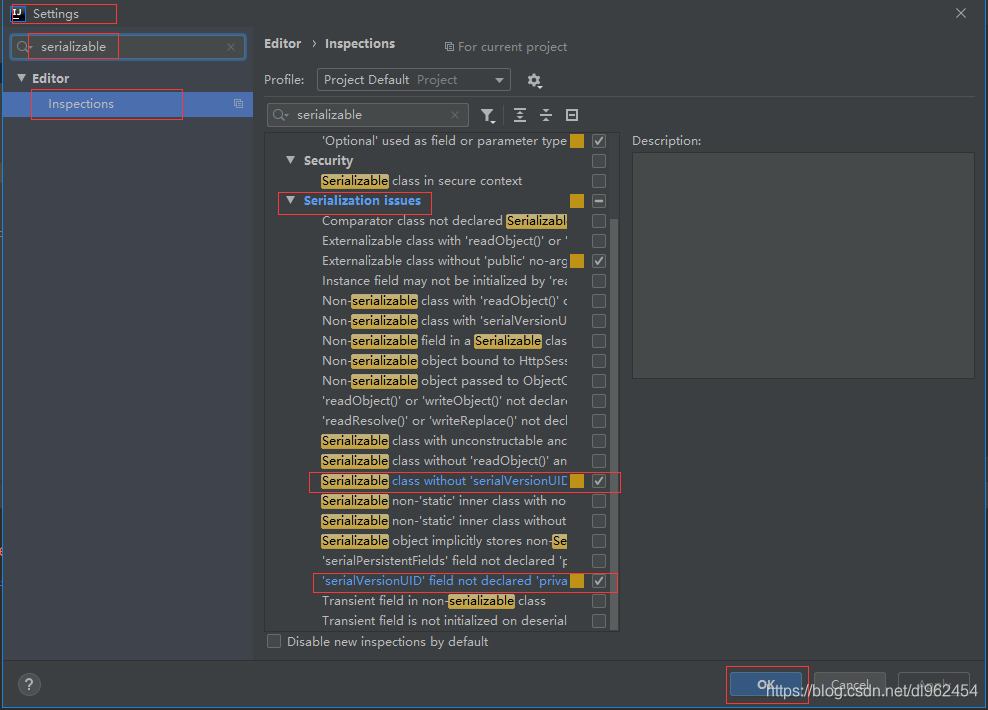Select 'Externalizable class with readObject()' row
Image resolution: width=988 pixels, height=710 pixels.
click(444, 241)
